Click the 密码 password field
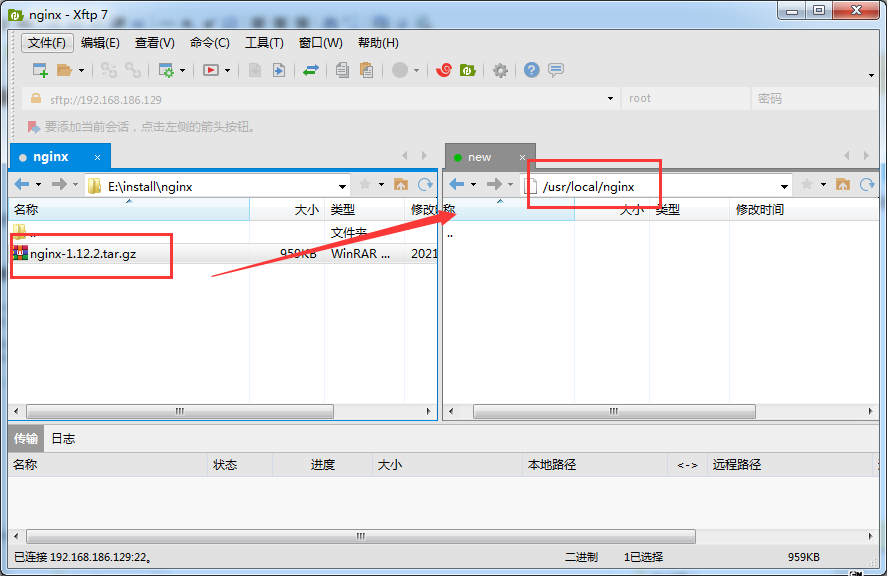This screenshot has height=576, width=887. coord(815,98)
